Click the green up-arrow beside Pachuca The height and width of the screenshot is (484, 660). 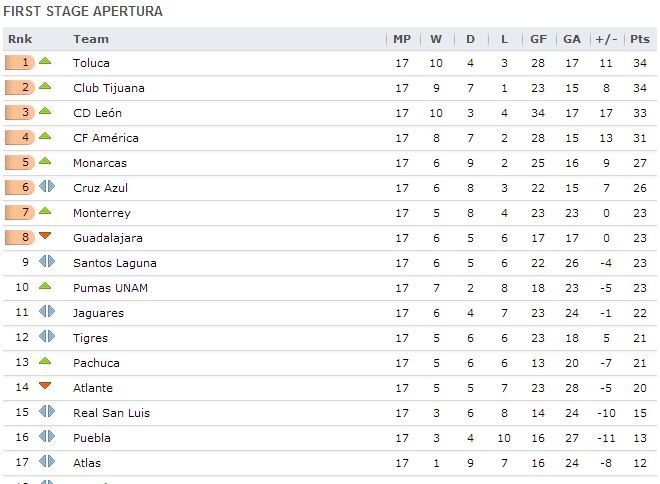click(45, 361)
